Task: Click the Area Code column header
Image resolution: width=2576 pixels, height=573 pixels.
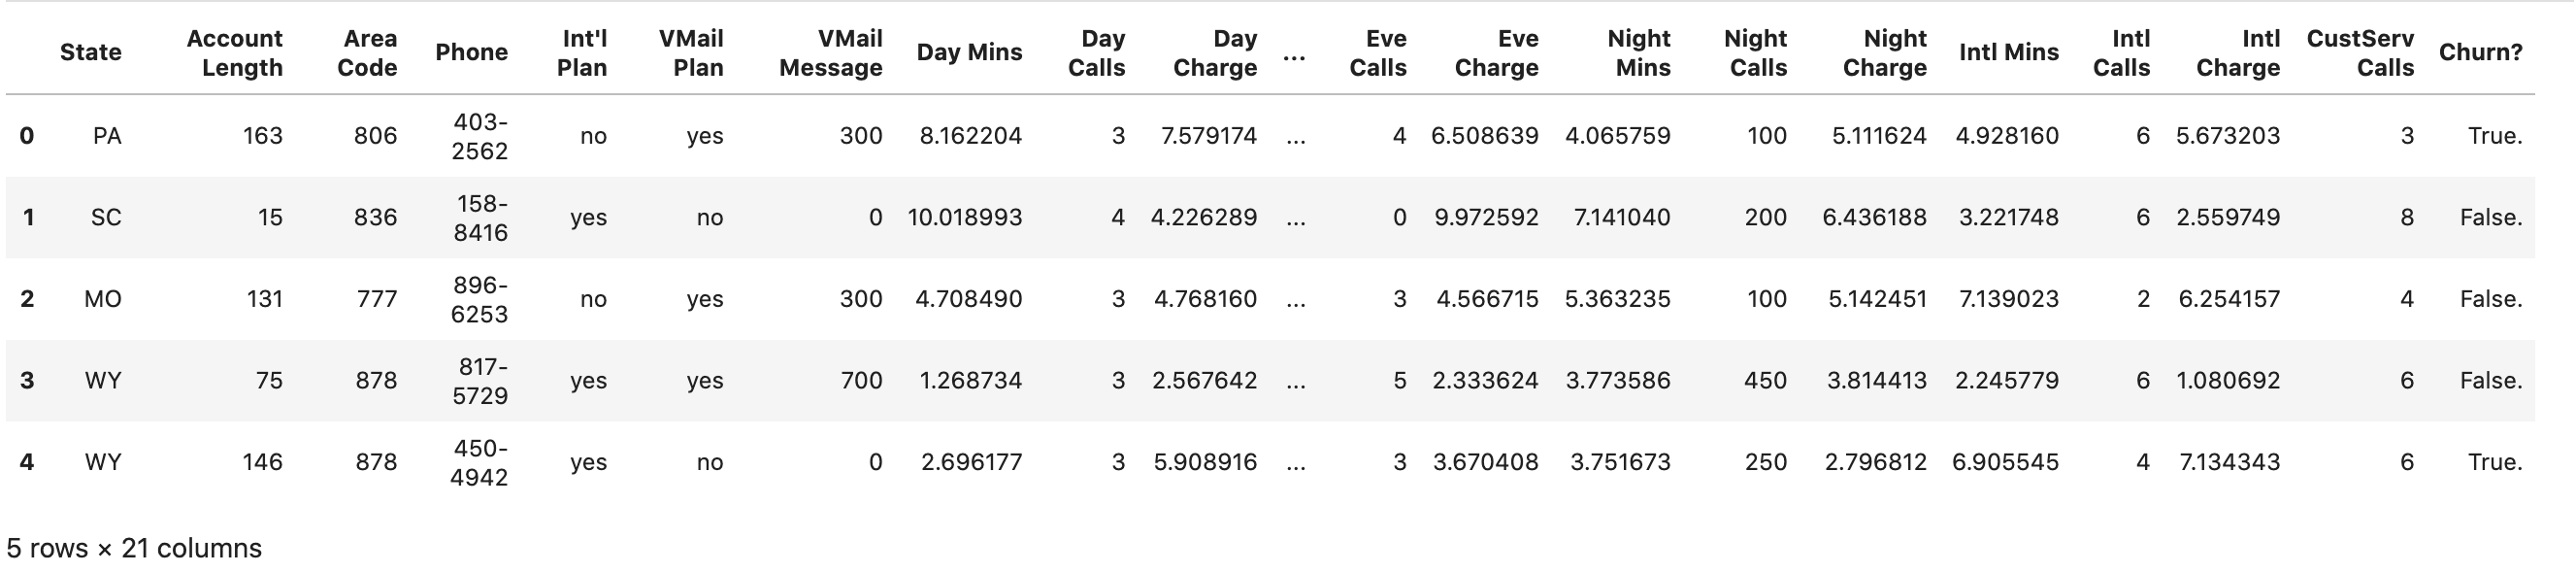Action: point(367,53)
